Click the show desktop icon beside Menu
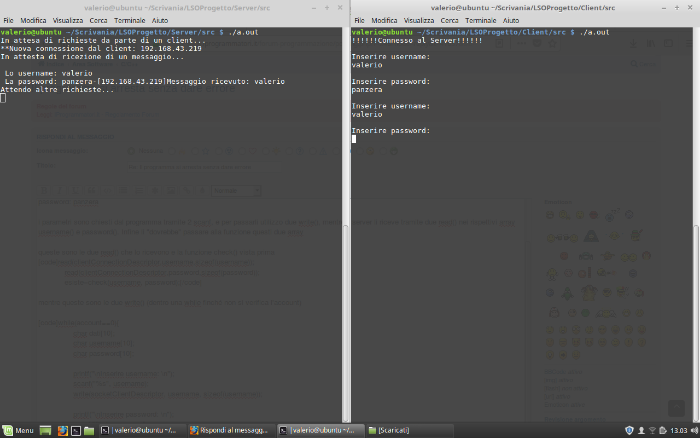The width and height of the screenshot is (700, 438). [x=45, y=430]
